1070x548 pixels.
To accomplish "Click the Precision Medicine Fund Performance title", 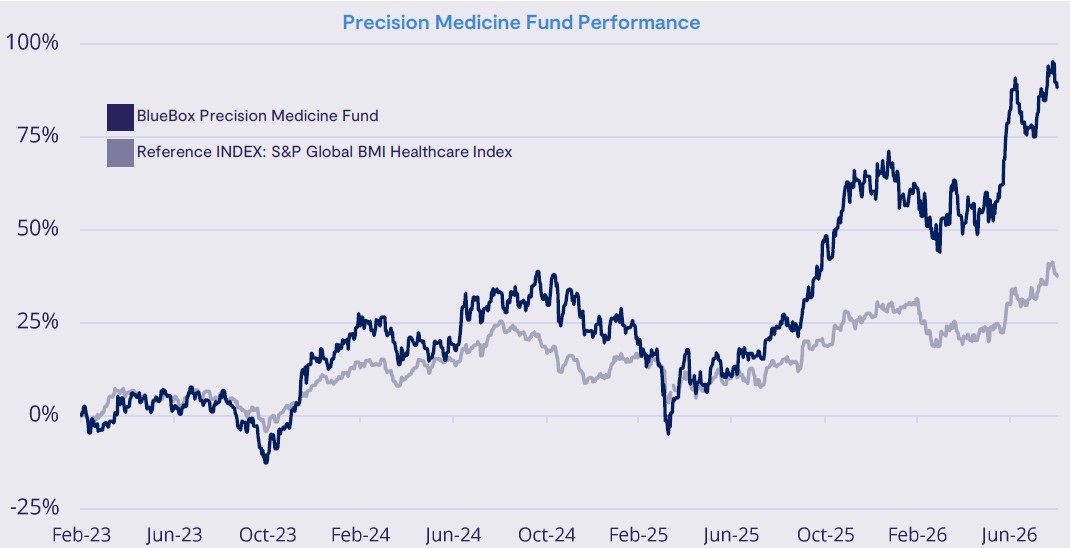I will click(521, 23).
